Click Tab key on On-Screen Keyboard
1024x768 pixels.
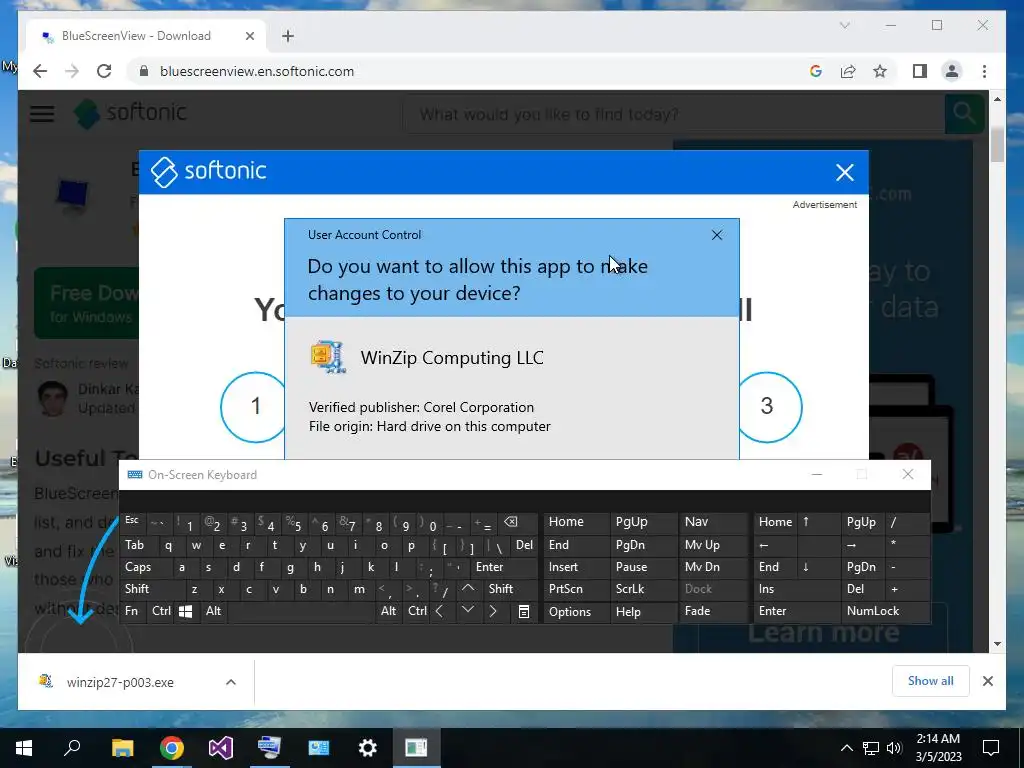pos(136,545)
